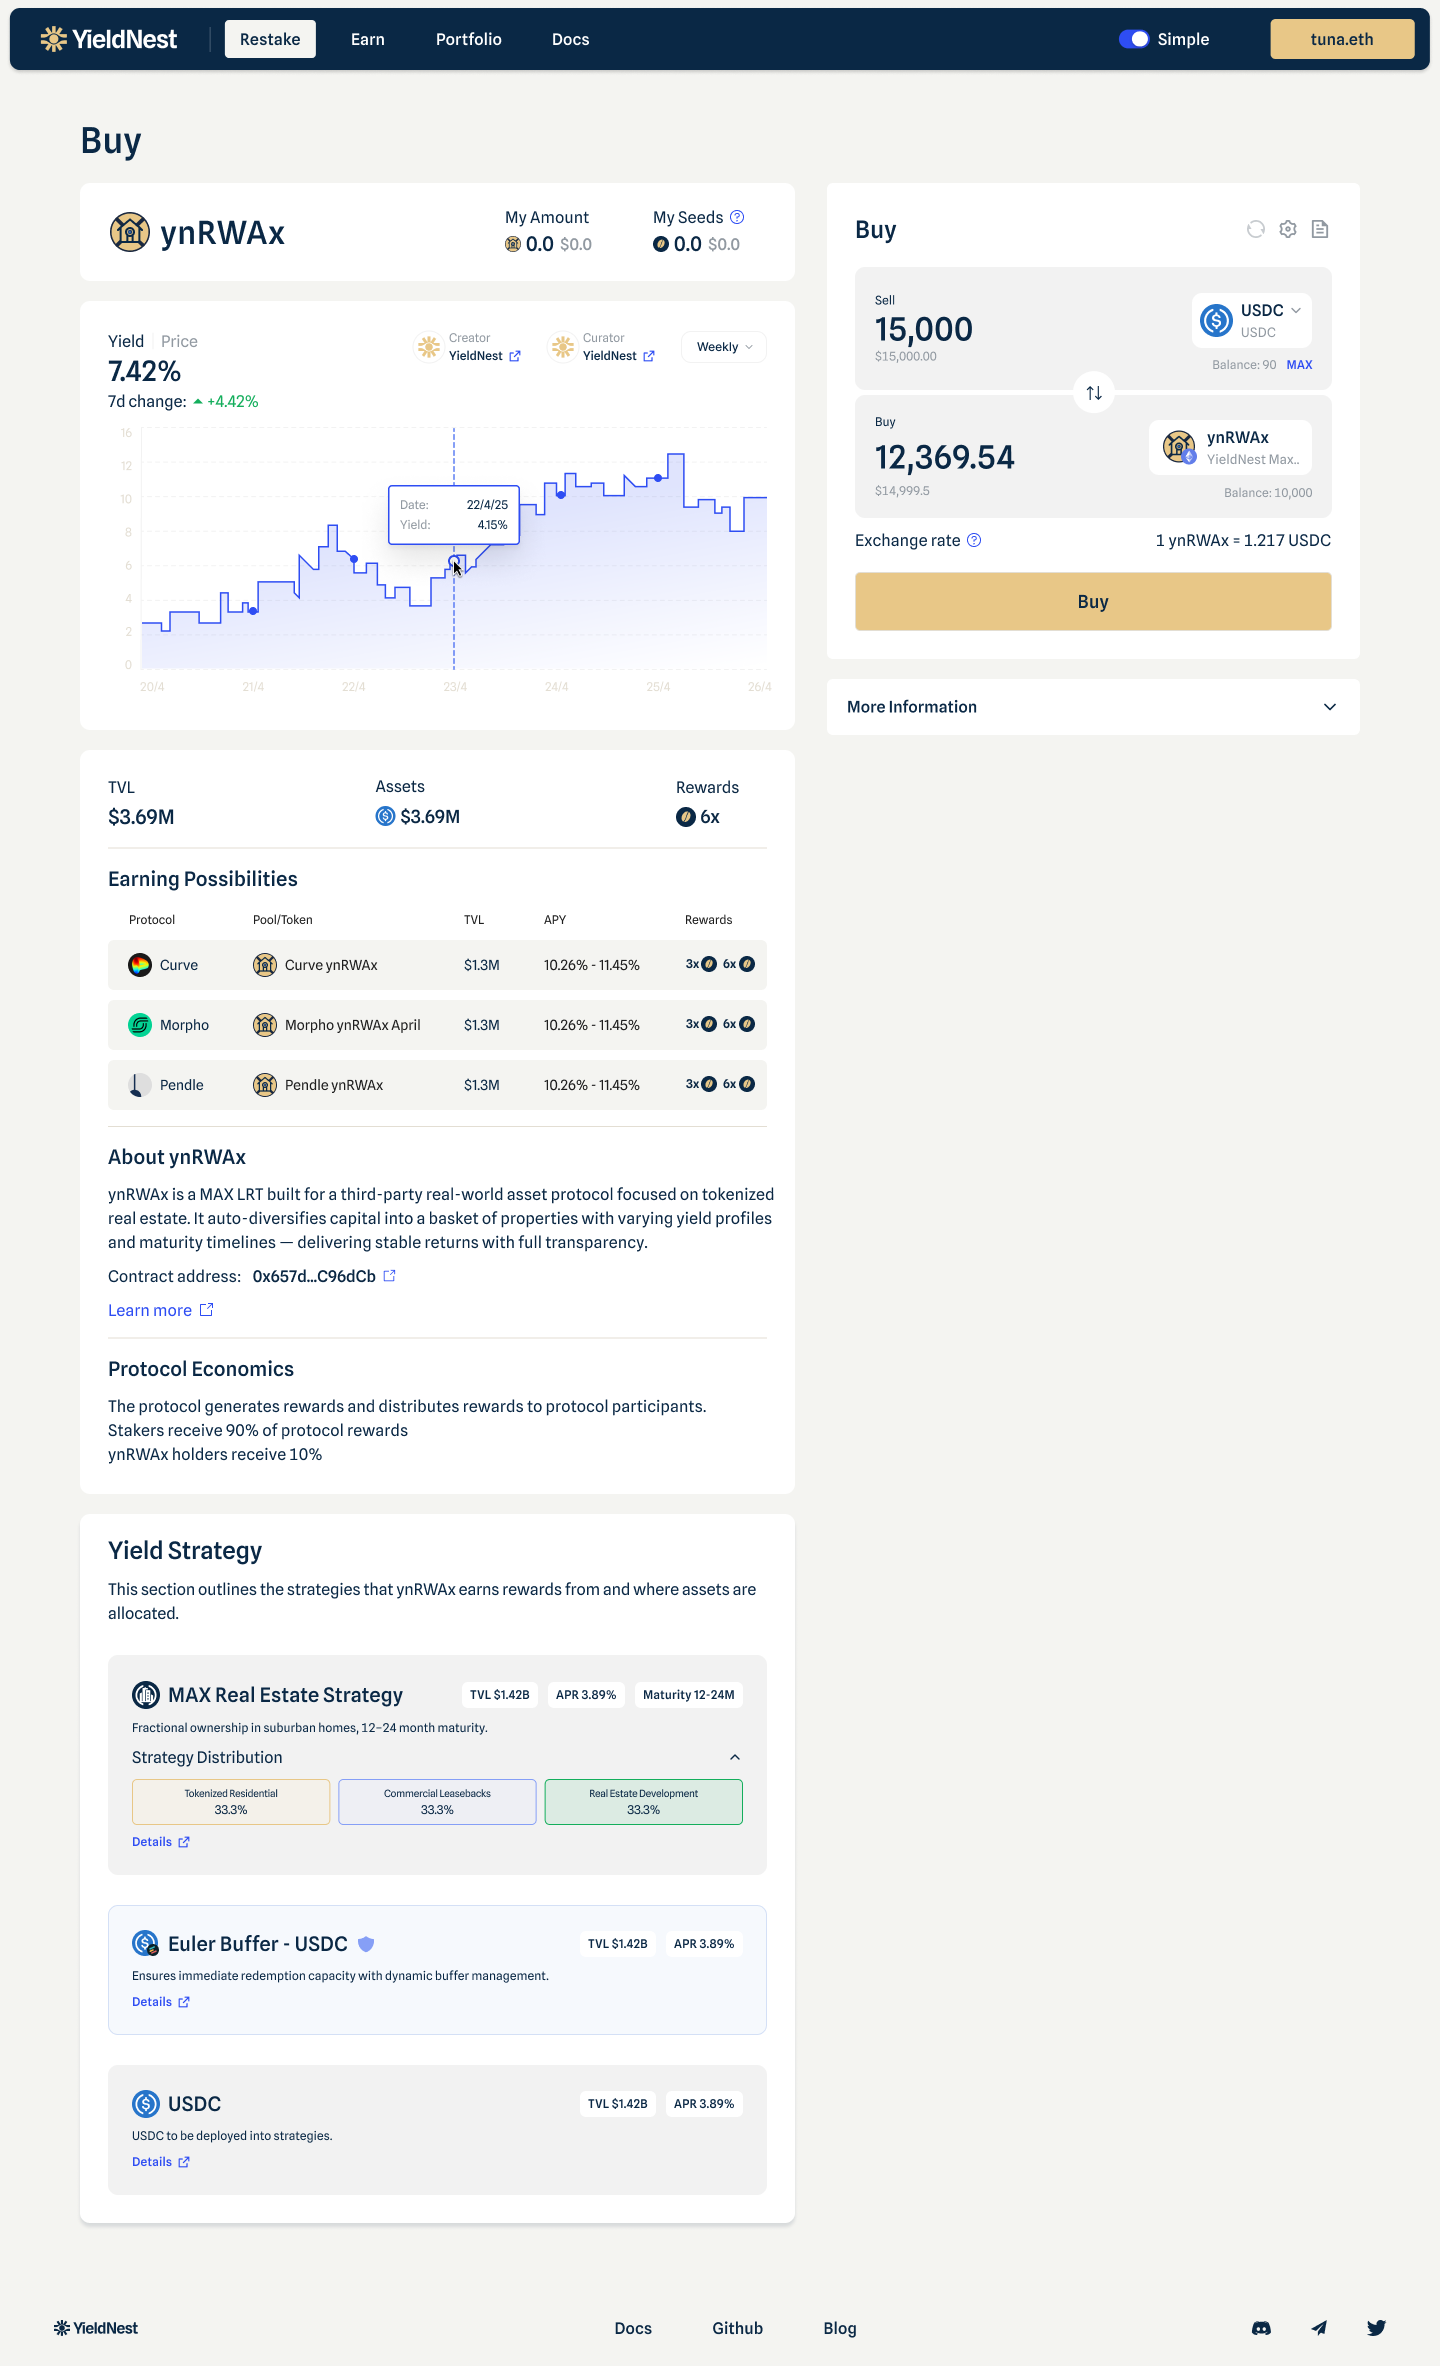Open Telegram icon in footer
Image resolution: width=1440 pixels, height=2366 pixels.
coord(1320,2328)
